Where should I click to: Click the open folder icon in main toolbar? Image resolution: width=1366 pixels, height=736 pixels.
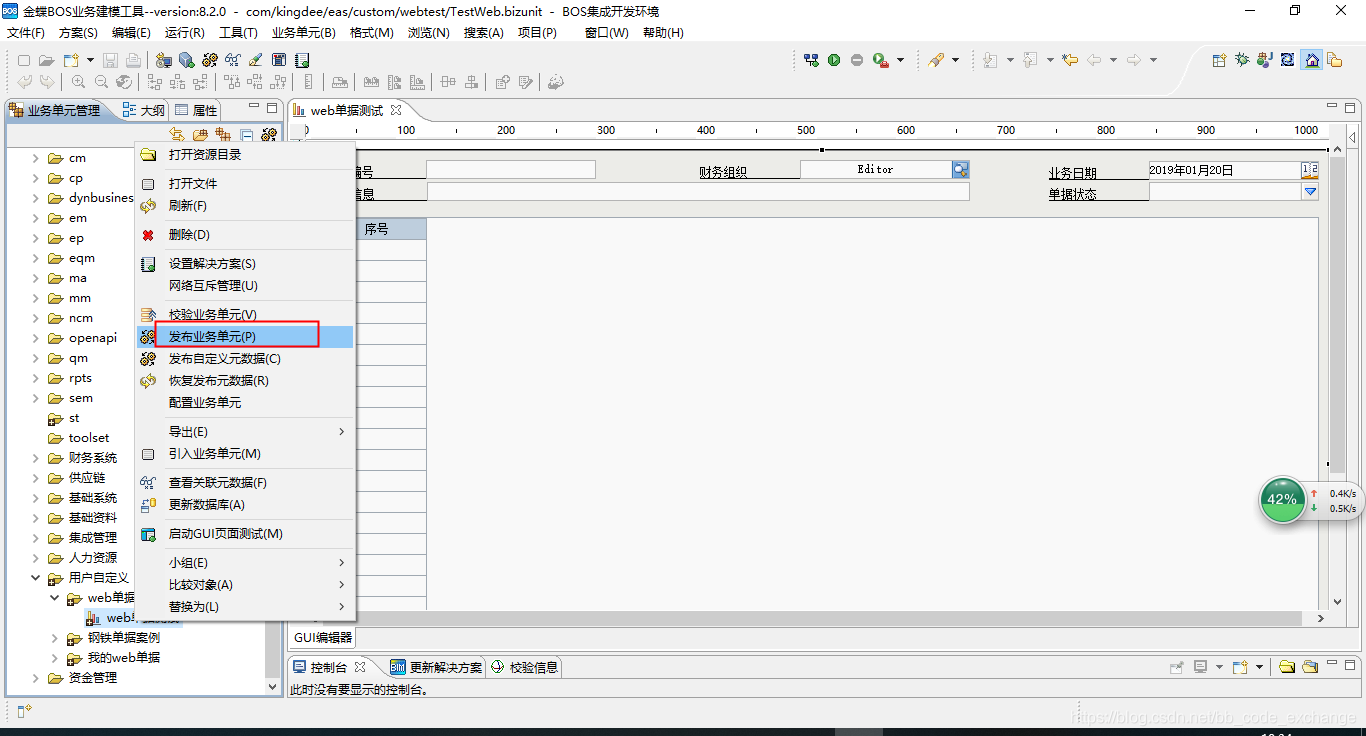coord(46,60)
